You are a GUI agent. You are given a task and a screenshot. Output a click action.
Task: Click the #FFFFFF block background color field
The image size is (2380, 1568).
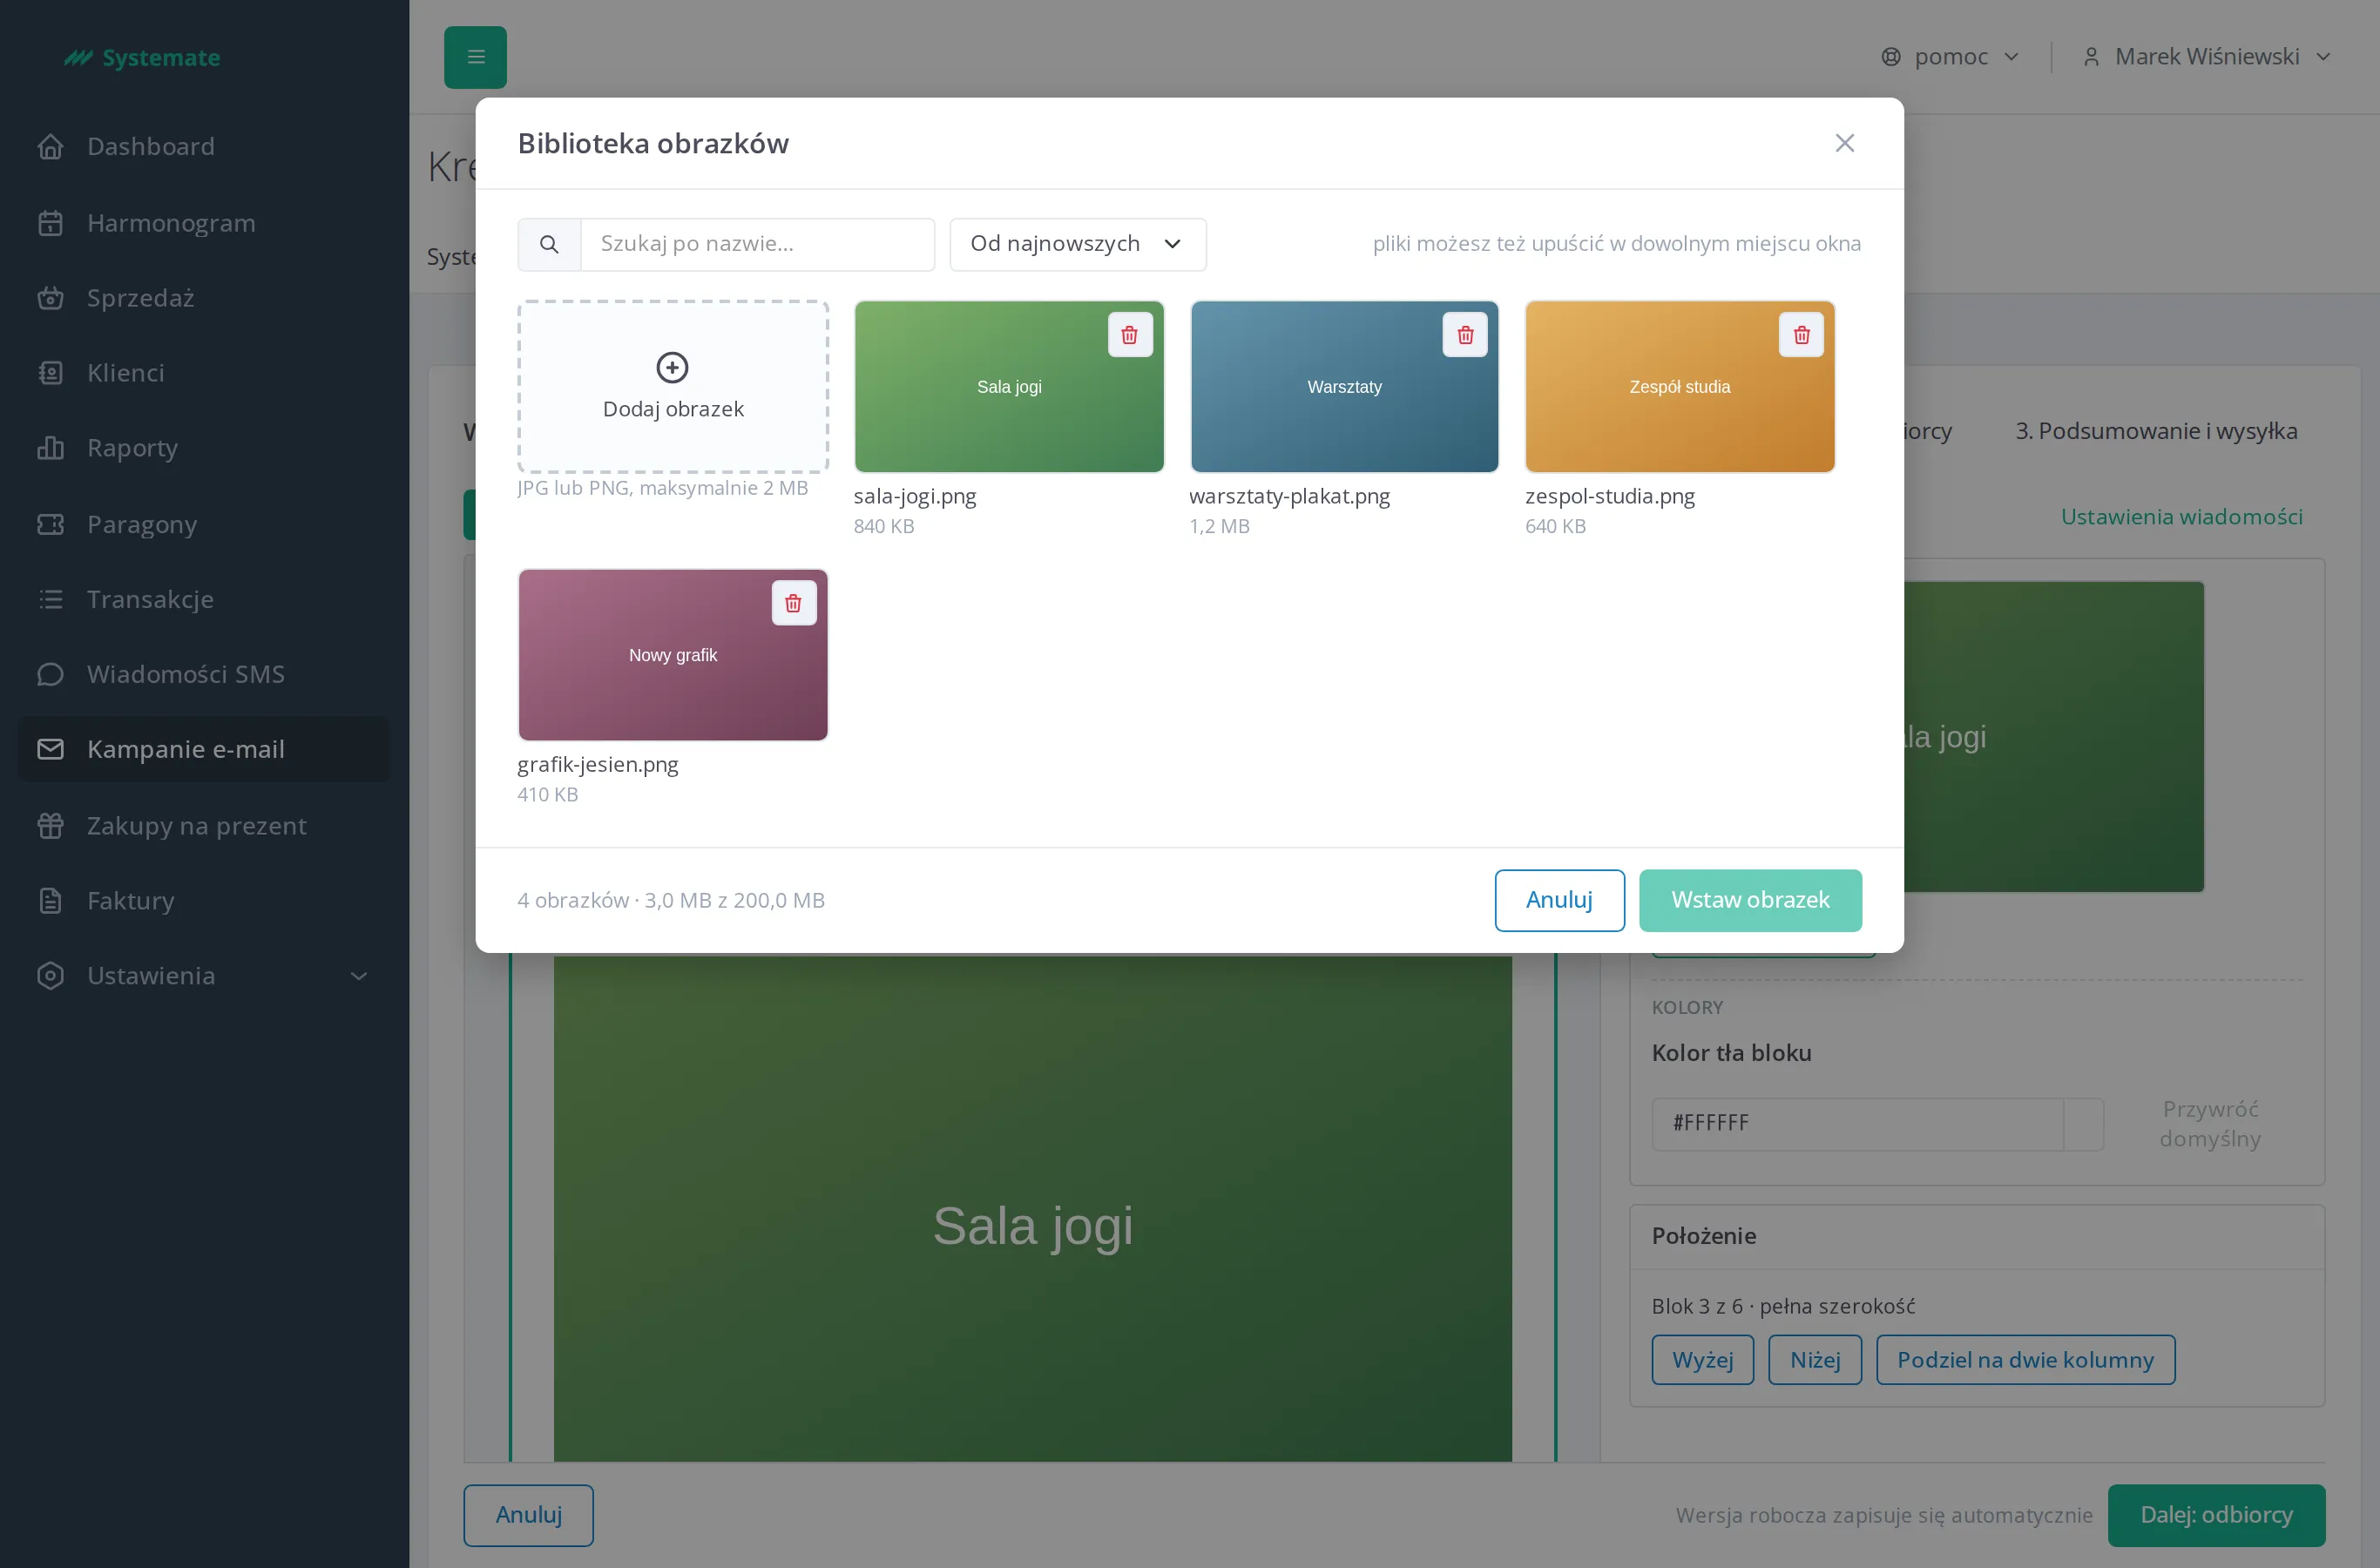(1857, 1124)
